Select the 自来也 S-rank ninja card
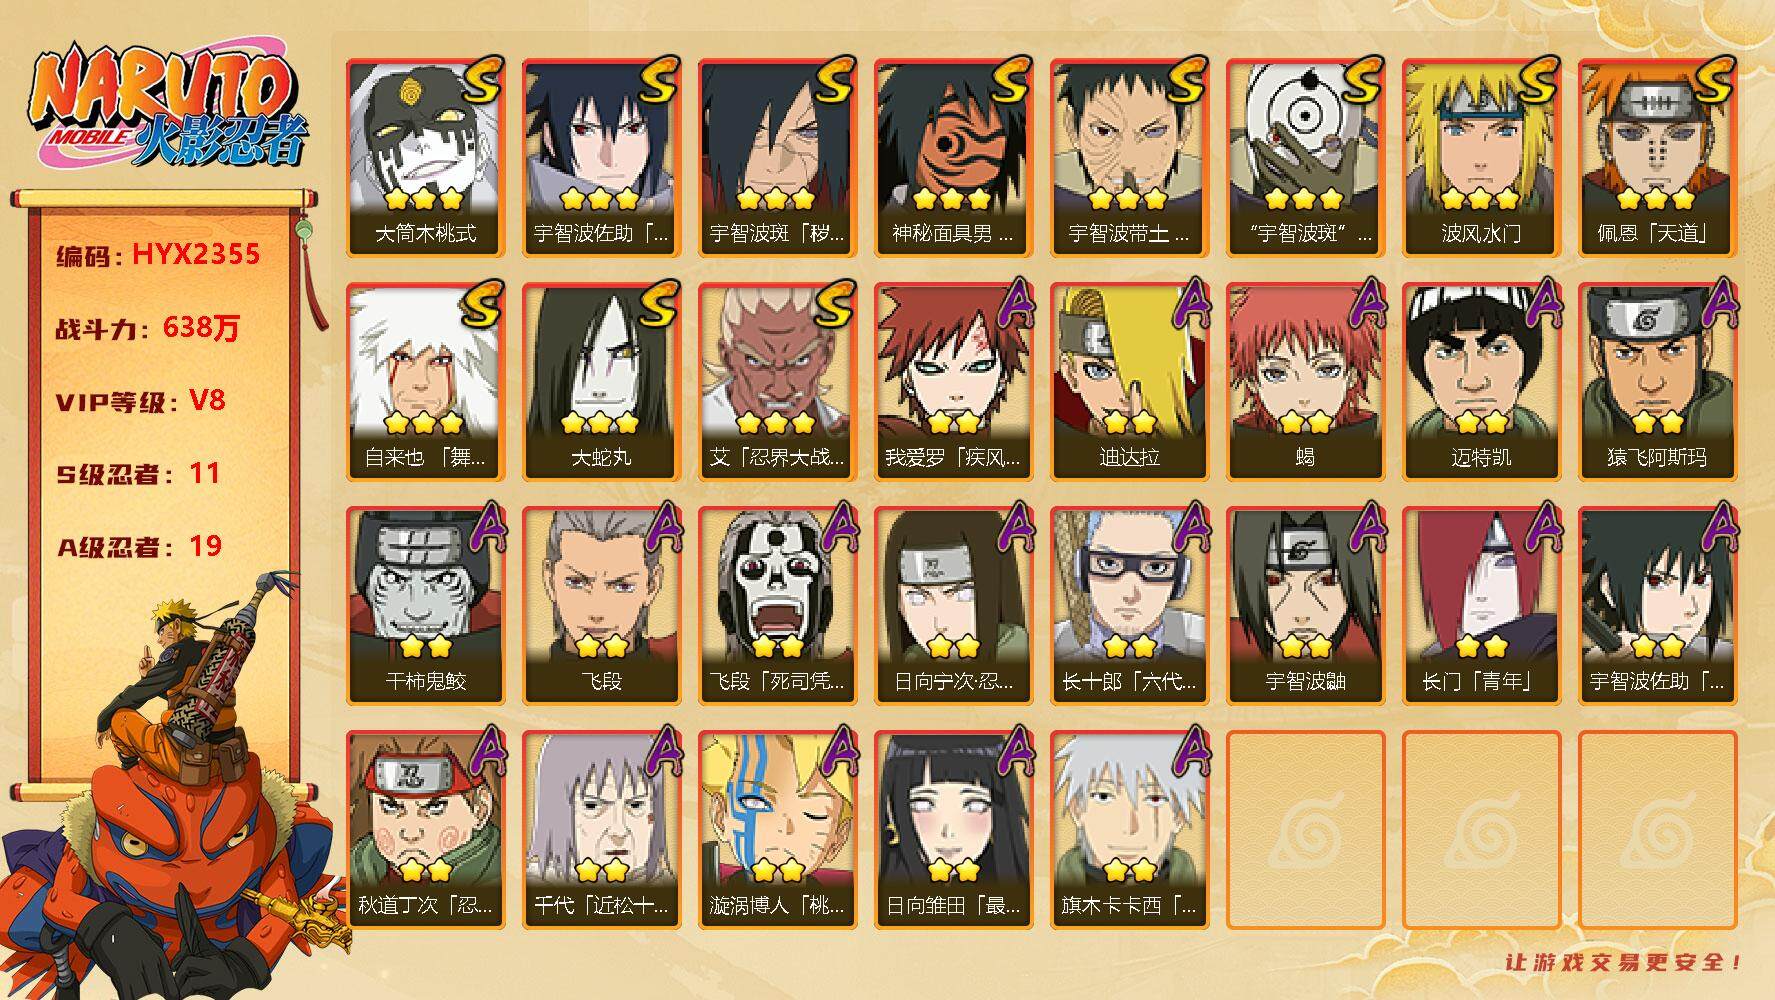This screenshot has width=1775, height=1000. (426, 382)
